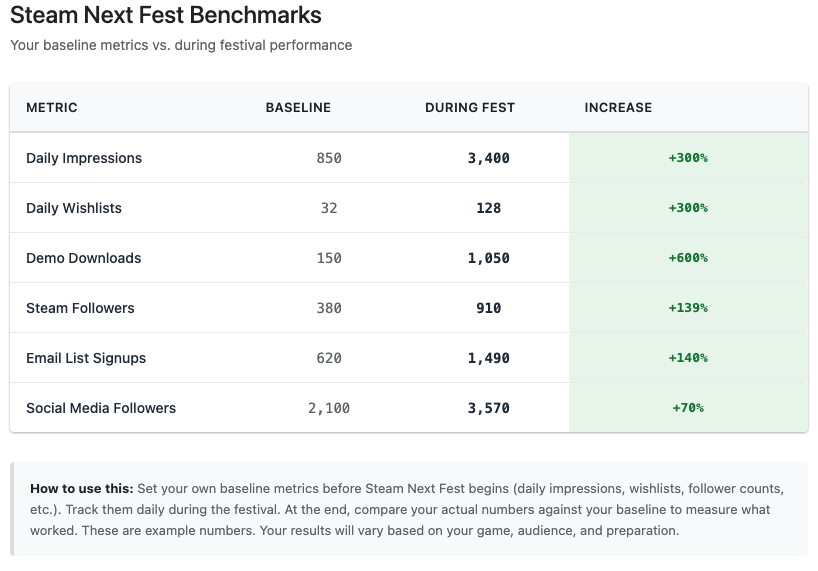Screen dimensions: 818x571
Task: Select the during-fest value 1,050
Action: point(488,258)
